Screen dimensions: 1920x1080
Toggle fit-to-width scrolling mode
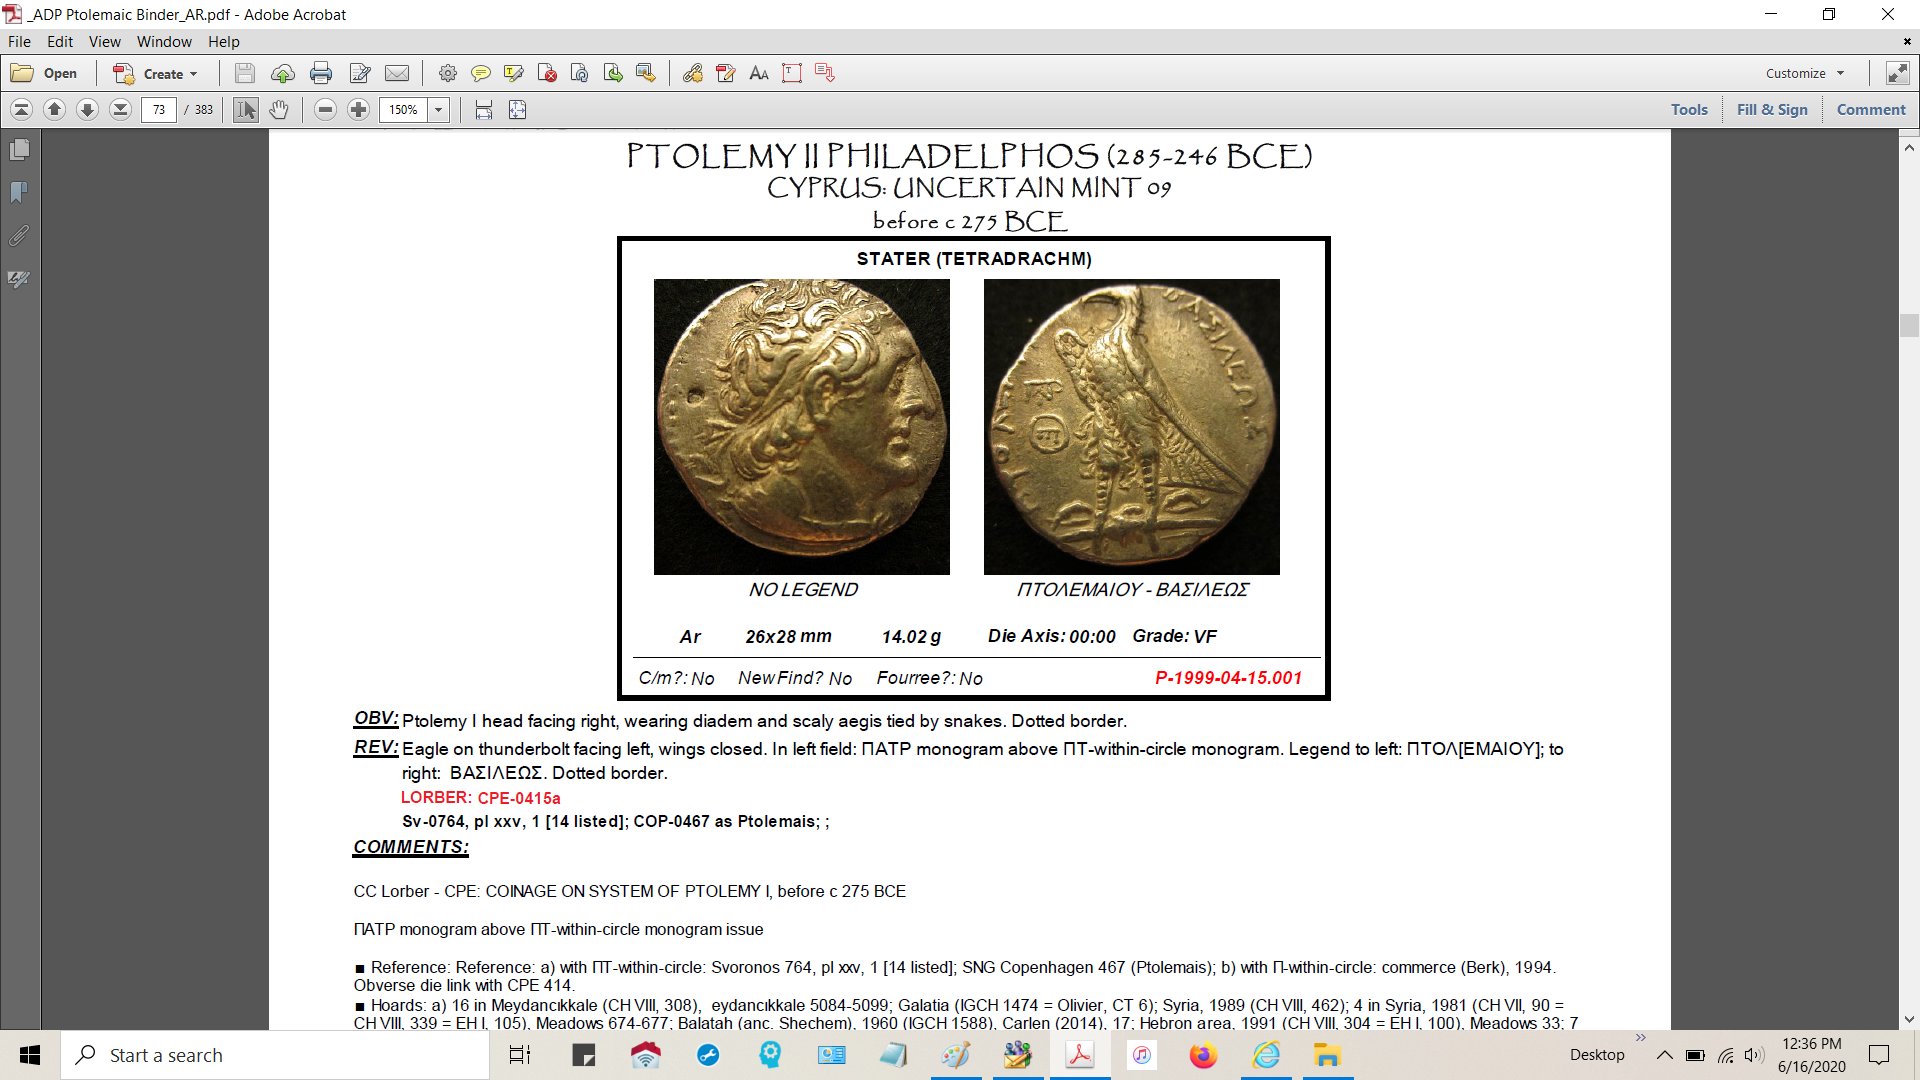pyautogui.click(x=484, y=110)
